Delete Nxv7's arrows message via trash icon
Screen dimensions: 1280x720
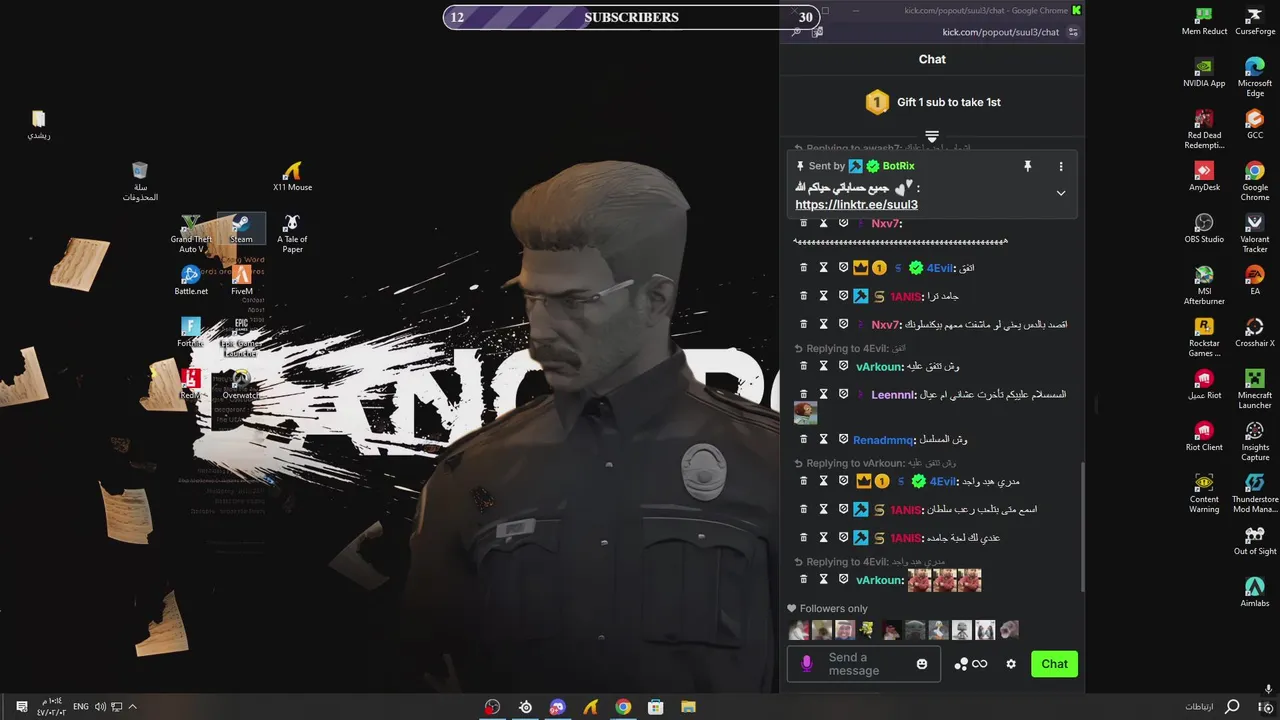803,223
